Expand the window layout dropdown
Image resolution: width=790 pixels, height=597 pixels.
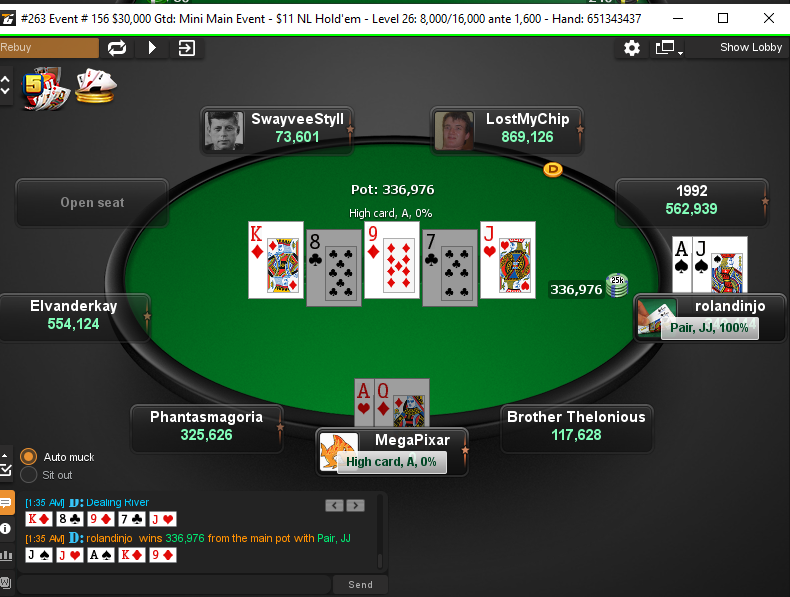pyautogui.click(x=669, y=48)
